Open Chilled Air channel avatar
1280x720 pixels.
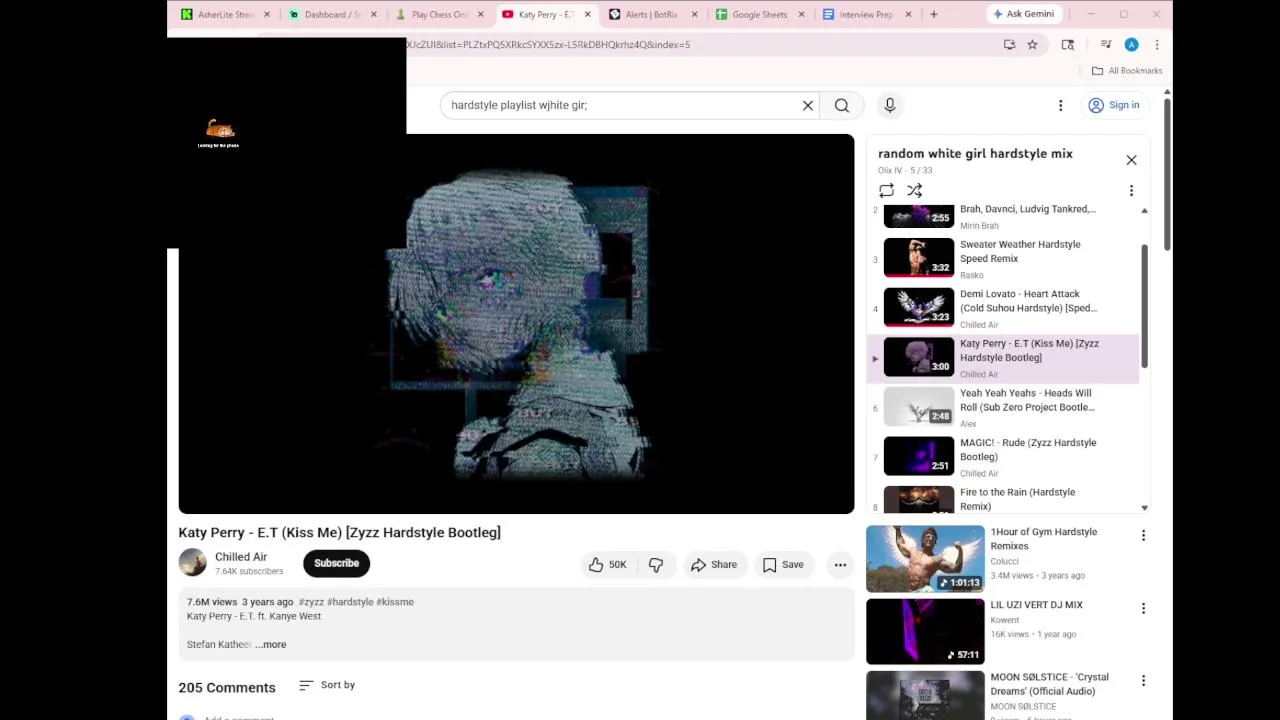pos(193,563)
